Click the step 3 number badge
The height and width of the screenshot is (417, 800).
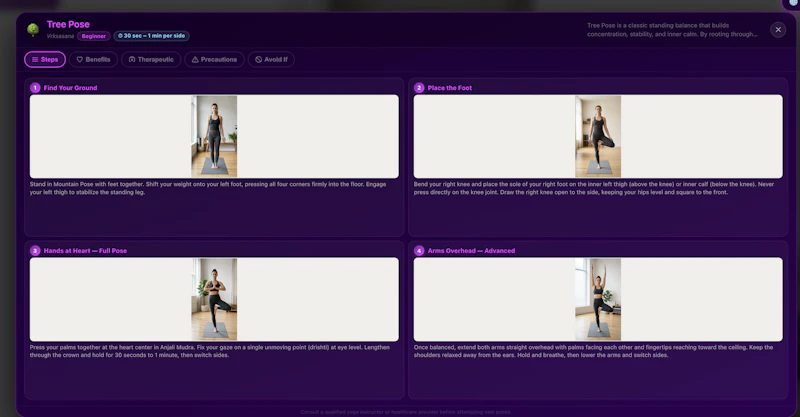(35, 251)
